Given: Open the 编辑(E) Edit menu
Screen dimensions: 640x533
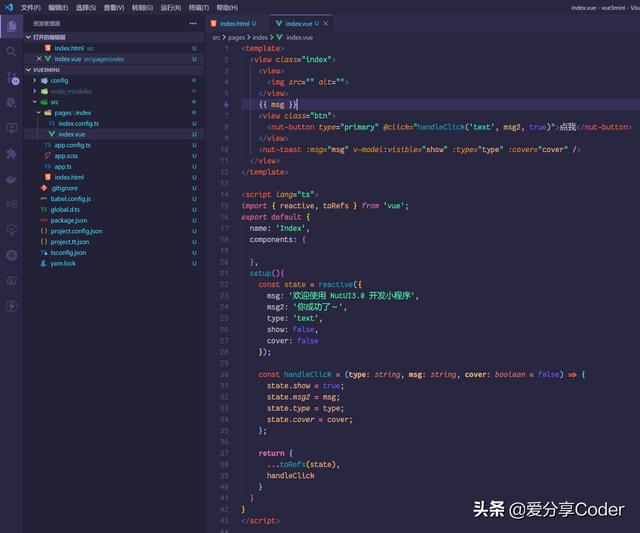Looking at the screenshot, I should click(x=58, y=7).
